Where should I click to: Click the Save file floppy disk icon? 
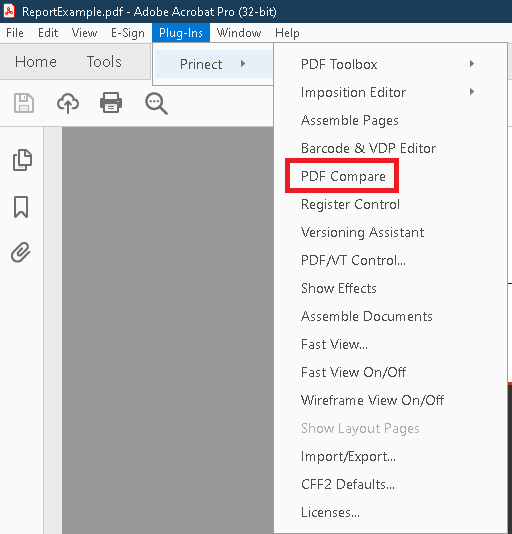point(24,103)
